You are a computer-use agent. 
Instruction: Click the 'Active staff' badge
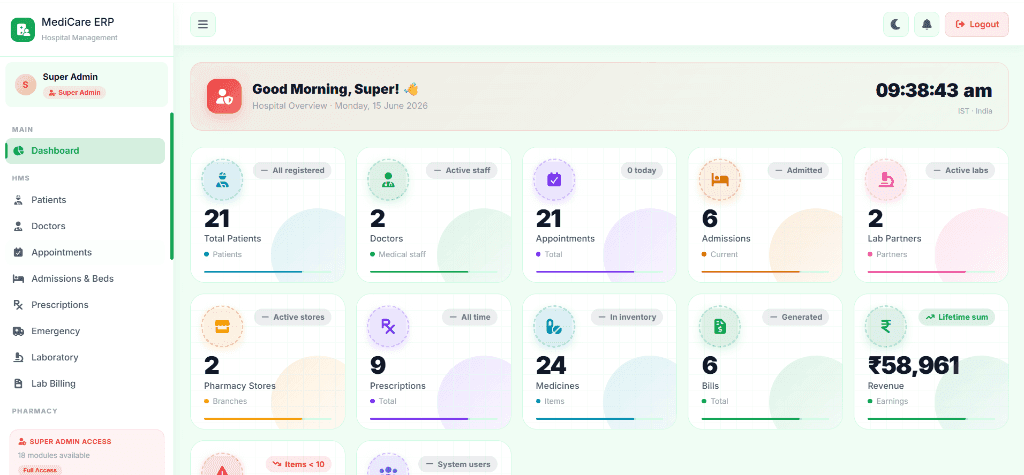click(462, 171)
